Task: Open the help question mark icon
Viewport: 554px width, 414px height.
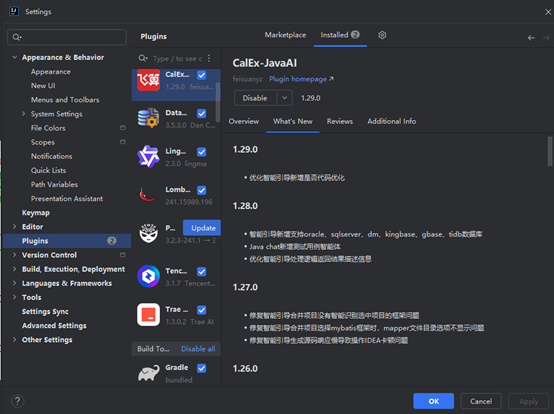Action: tap(18, 401)
